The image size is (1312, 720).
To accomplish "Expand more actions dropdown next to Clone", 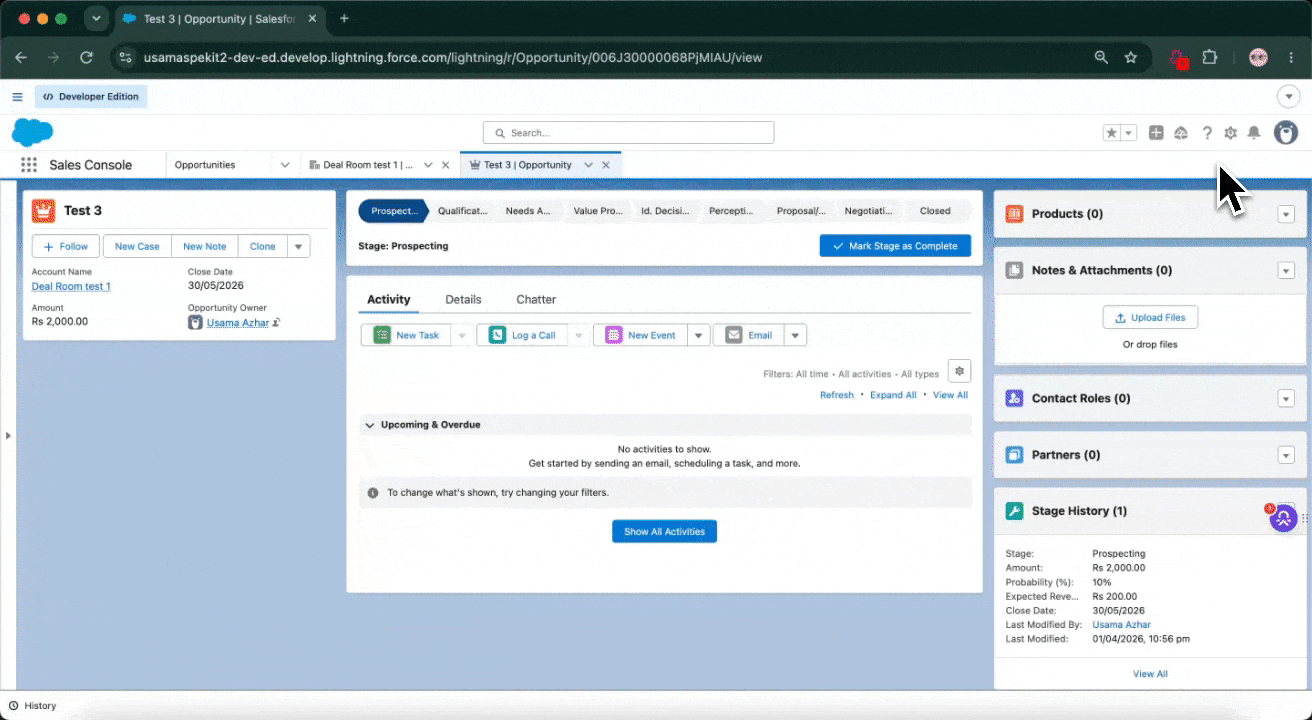I will point(298,247).
